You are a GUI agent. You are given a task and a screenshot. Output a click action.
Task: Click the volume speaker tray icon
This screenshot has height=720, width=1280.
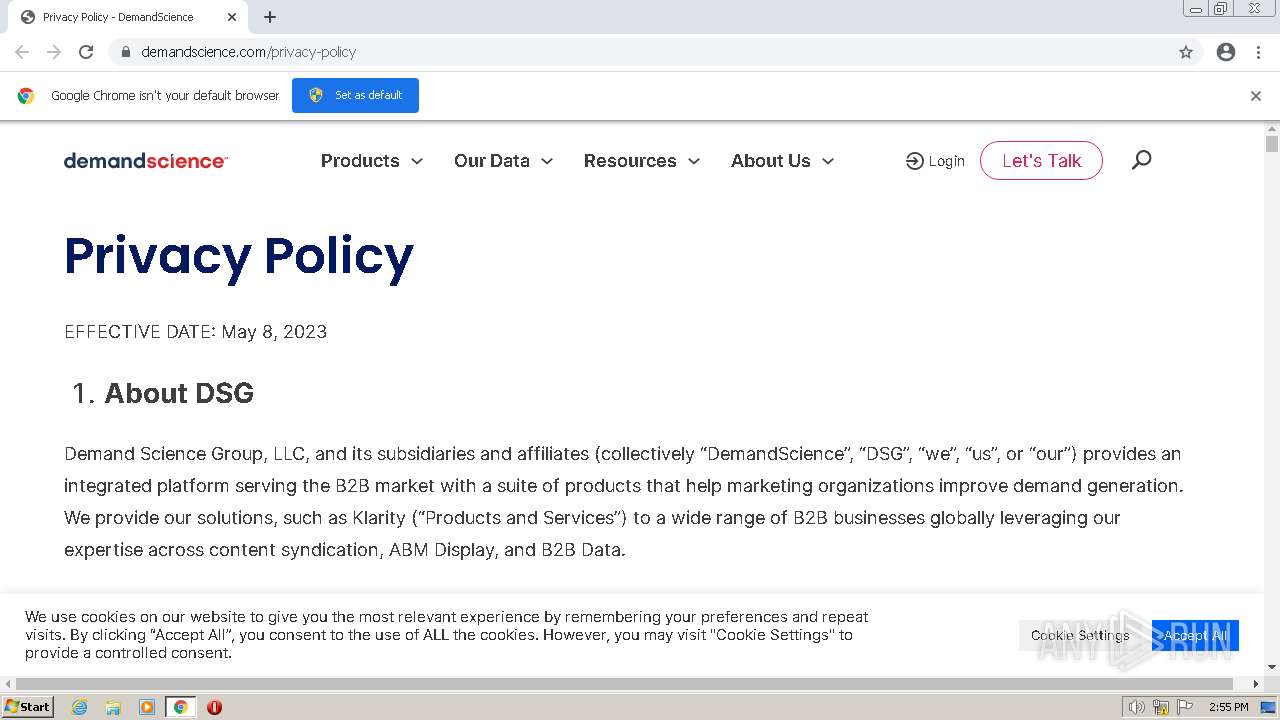click(1137, 707)
